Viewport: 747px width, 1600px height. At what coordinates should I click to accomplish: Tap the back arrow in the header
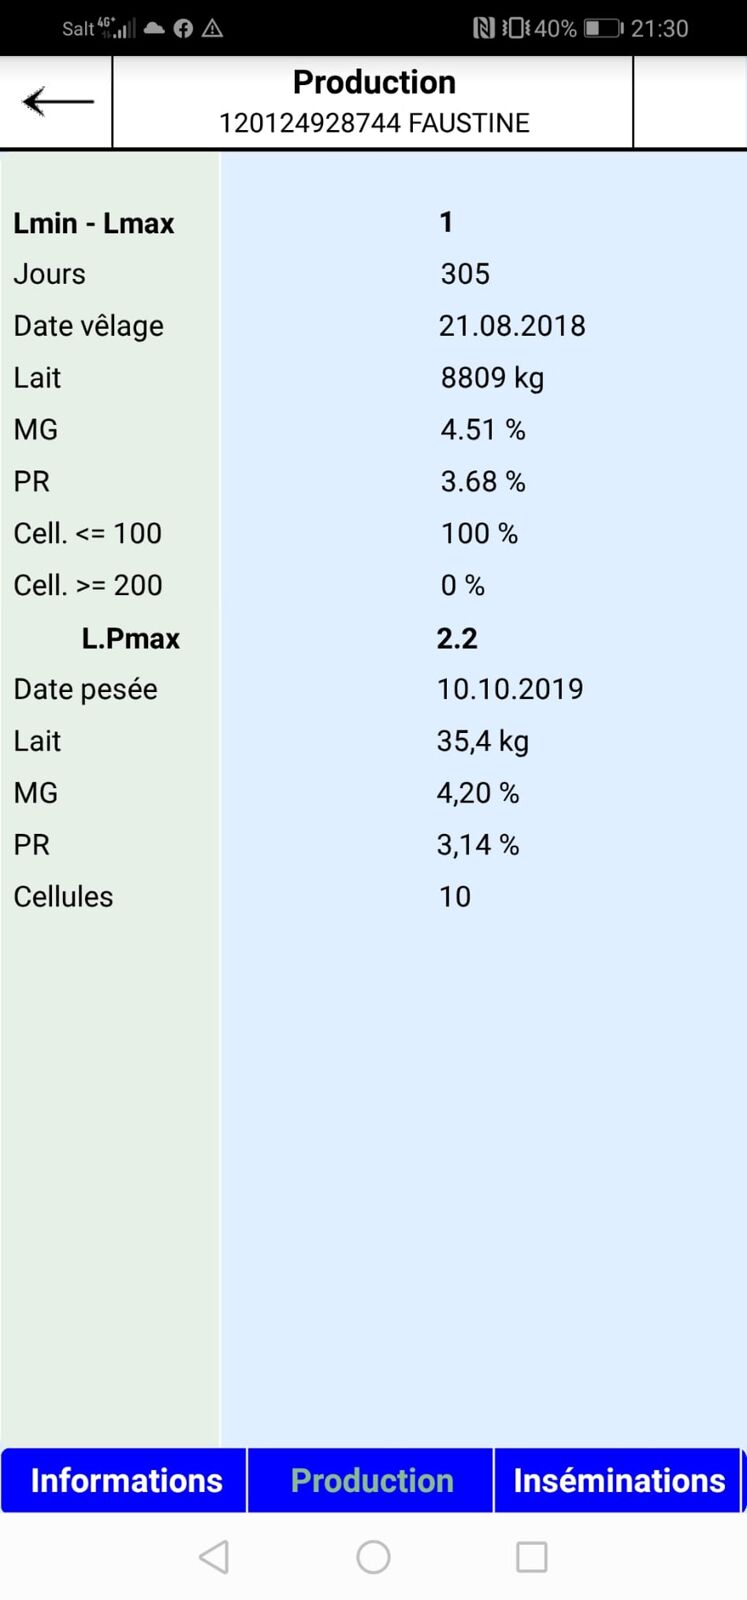click(57, 101)
